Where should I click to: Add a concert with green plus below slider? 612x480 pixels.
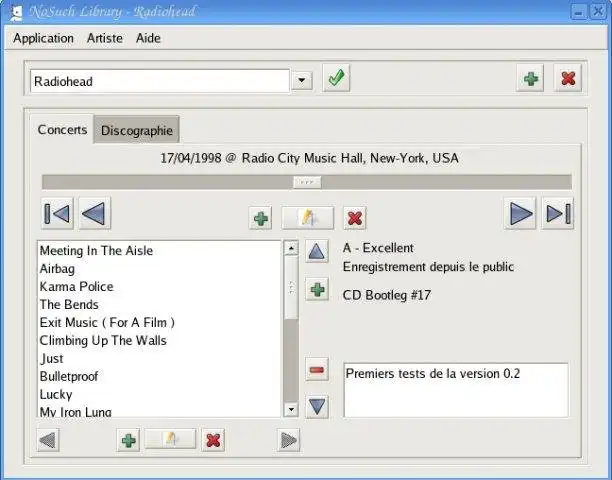coord(260,218)
